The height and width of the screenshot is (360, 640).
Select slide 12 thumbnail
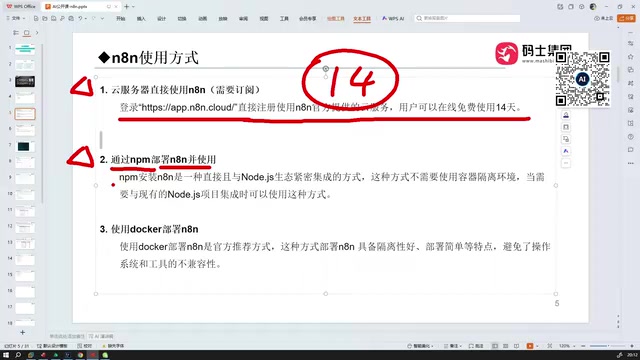click(25, 227)
